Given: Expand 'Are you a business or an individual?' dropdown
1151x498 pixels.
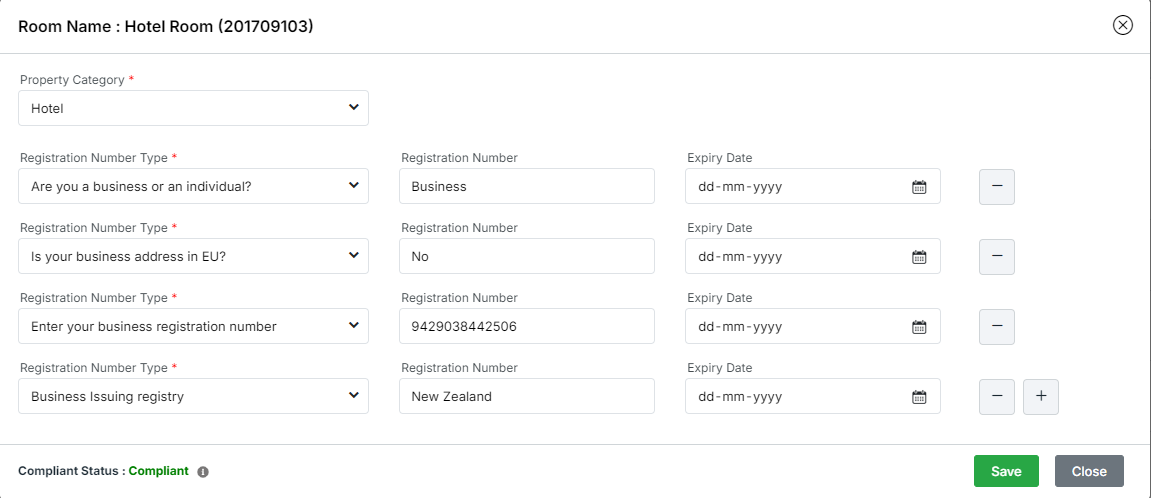Looking at the screenshot, I should 193,186.
